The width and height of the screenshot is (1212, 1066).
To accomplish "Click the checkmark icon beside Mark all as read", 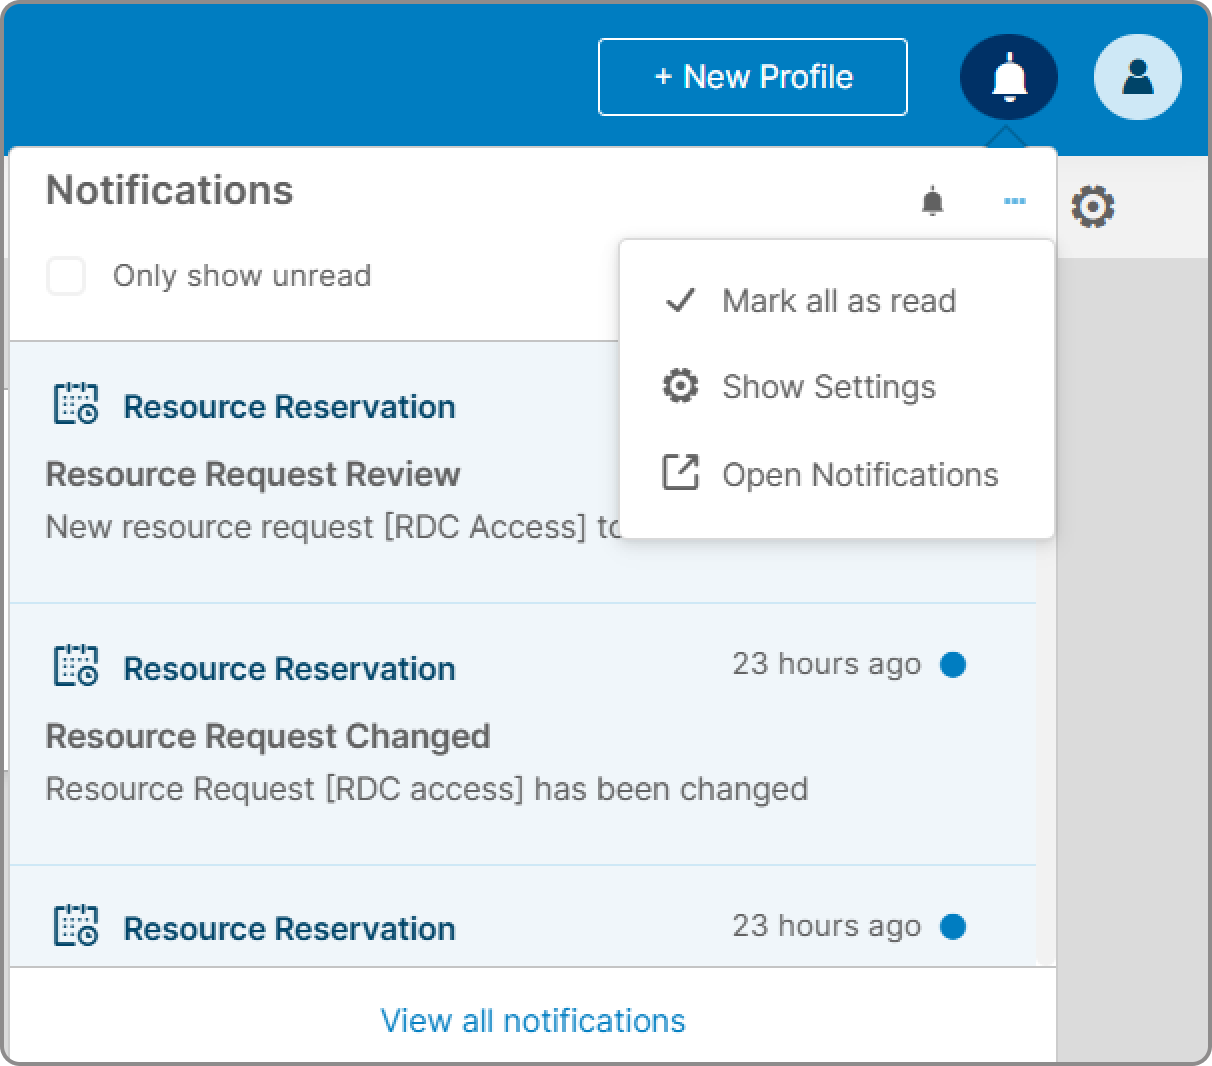I will point(680,300).
